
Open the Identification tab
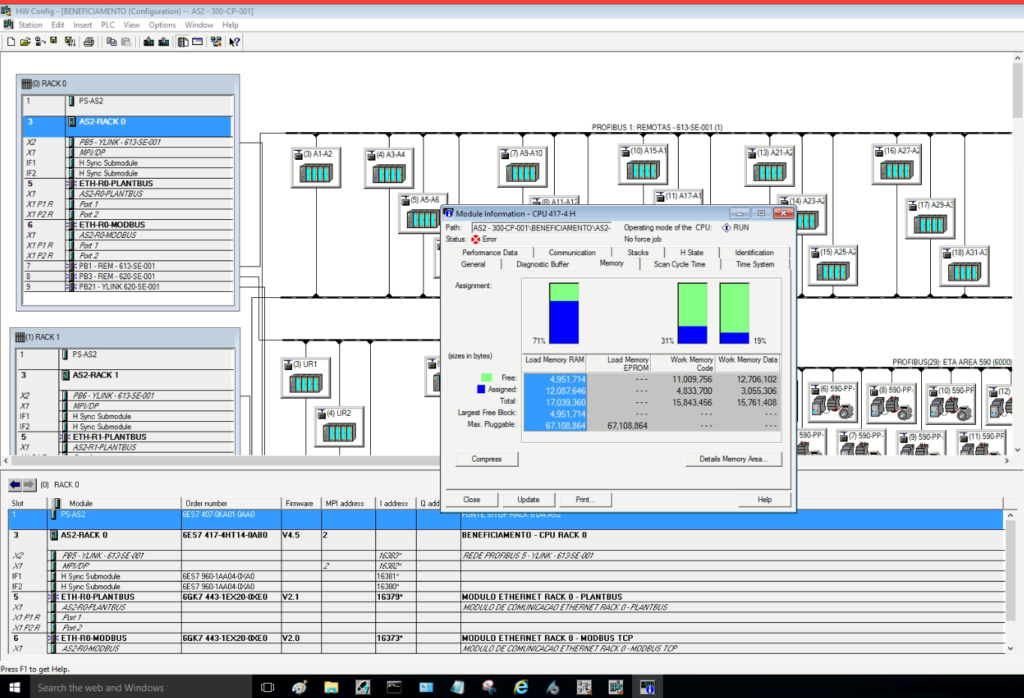pyautogui.click(x=754, y=253)
